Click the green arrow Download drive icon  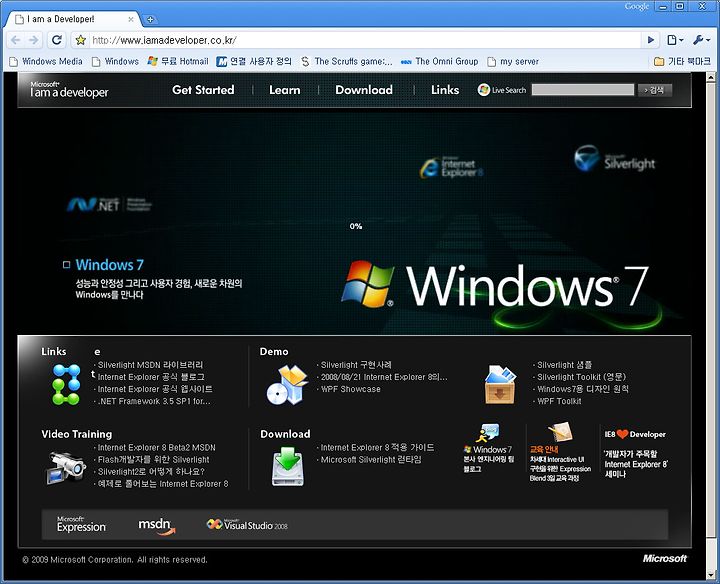(287, 467)
